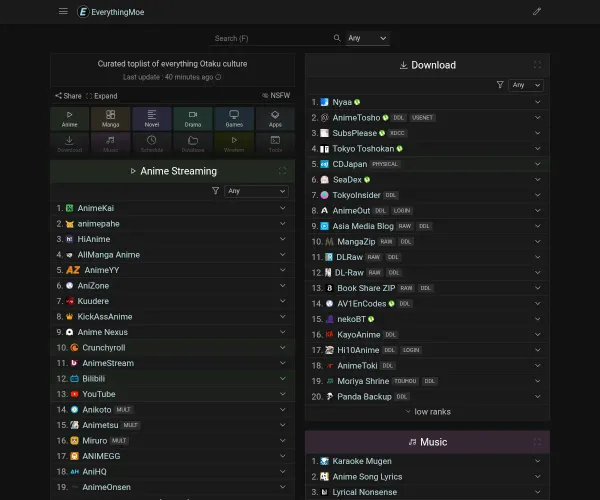600x500 pixels.
Task: Click the pencil edit icon in header
Action: pyautogui.click(x=536, y=12)
